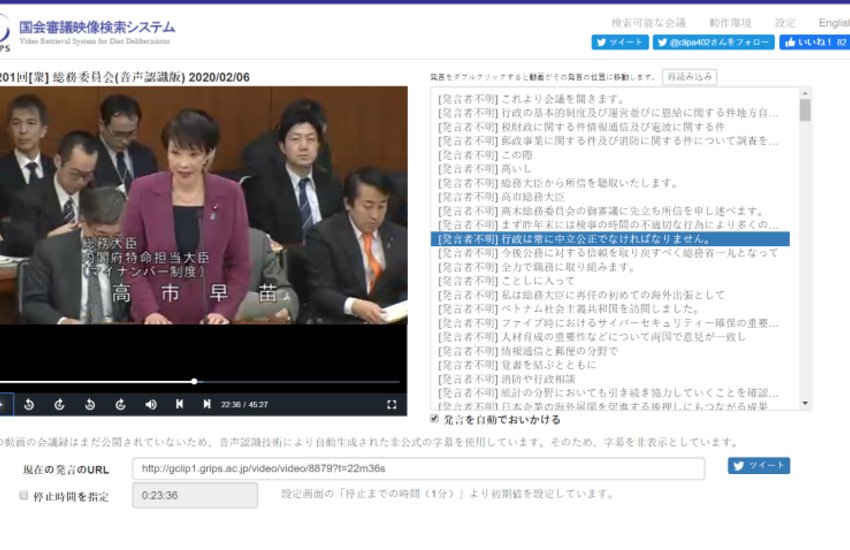Click the 現在の発言のURL text field
The width and height of the screenshot is (850, 550).
click(418, 468)
